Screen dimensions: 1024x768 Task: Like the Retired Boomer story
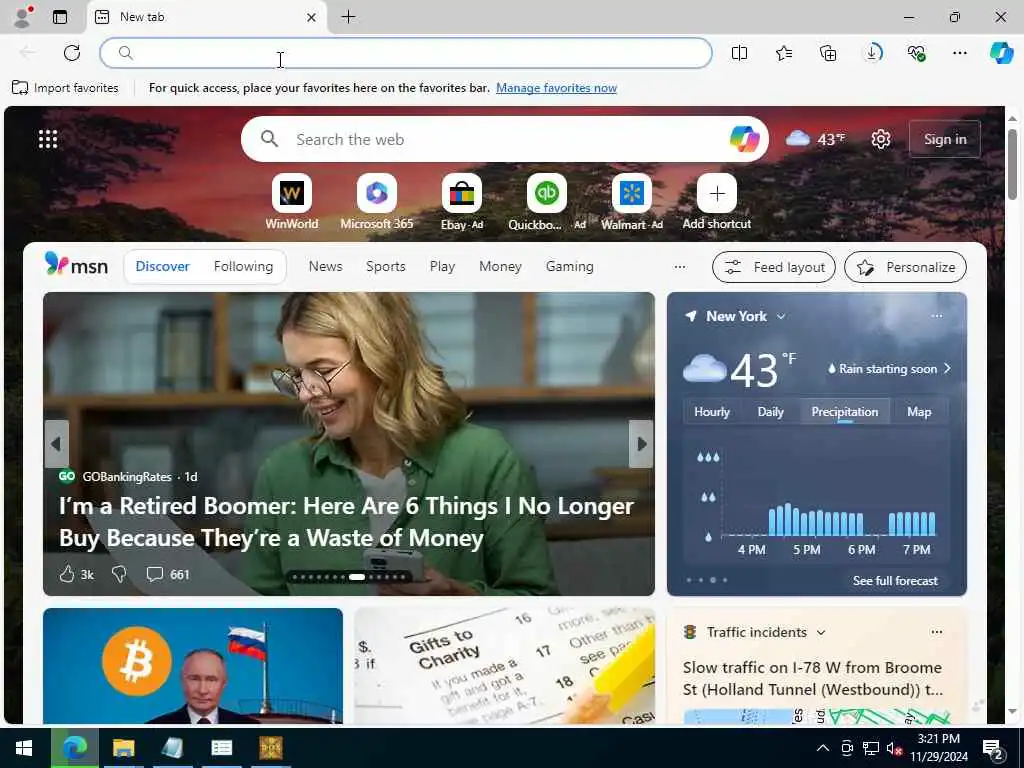click(x=76, y=574)
